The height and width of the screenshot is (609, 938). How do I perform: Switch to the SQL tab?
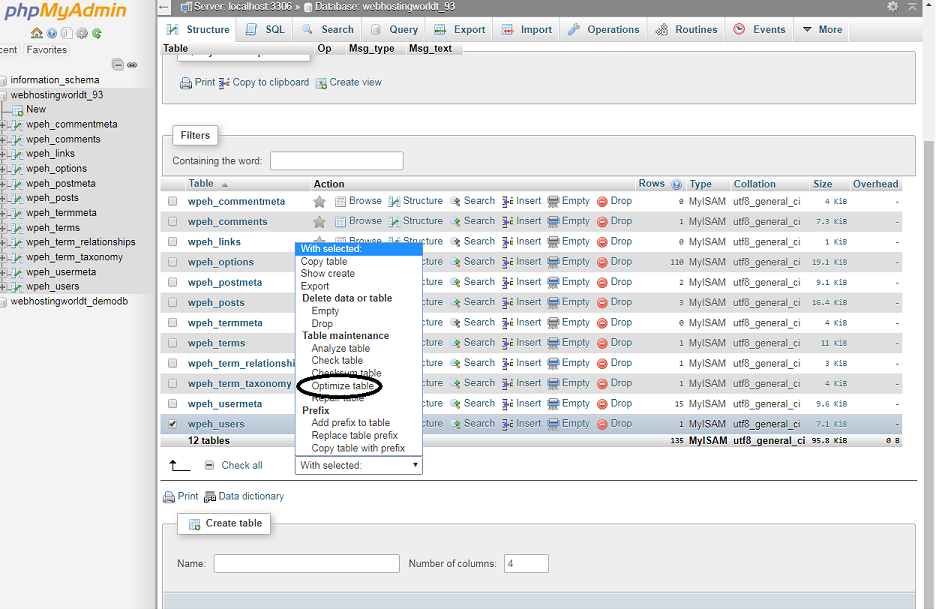(265, 30)
